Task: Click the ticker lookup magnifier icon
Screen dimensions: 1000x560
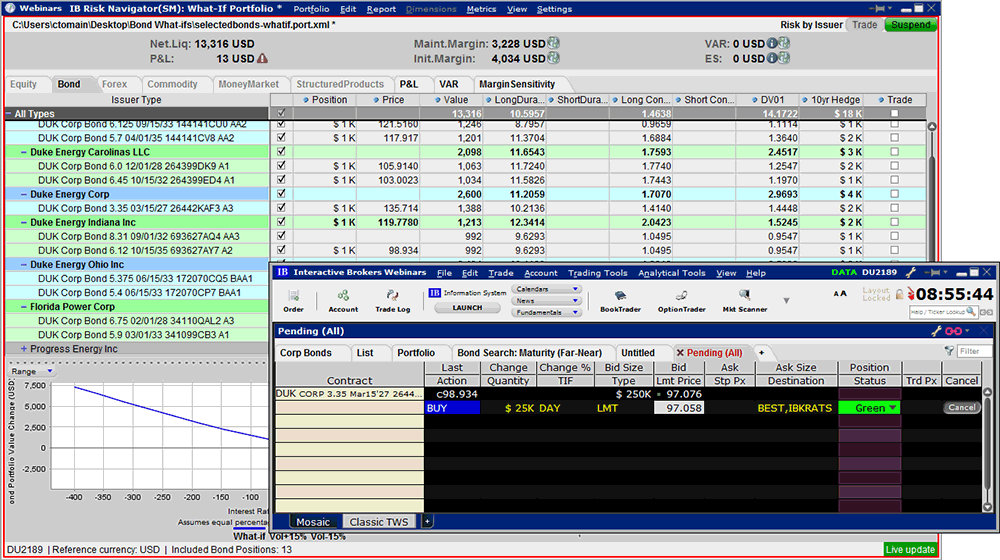Action: (971, 311)
